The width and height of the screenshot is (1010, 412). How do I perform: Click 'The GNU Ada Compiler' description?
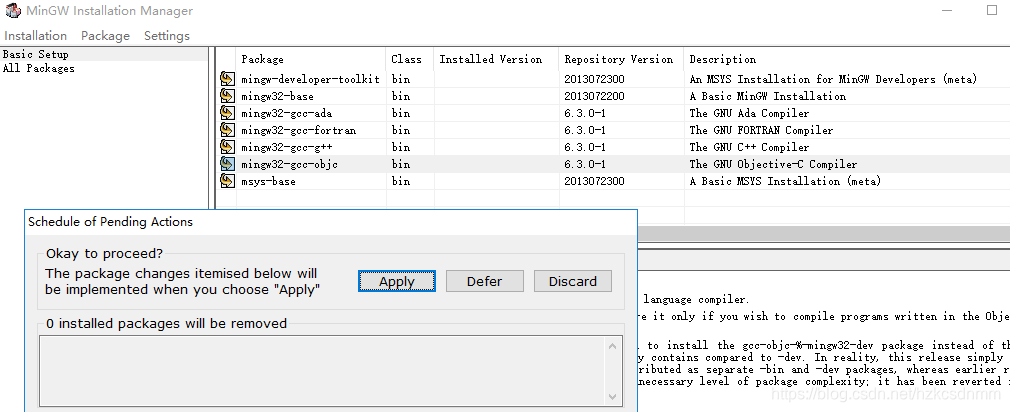(x=749, y=113)
